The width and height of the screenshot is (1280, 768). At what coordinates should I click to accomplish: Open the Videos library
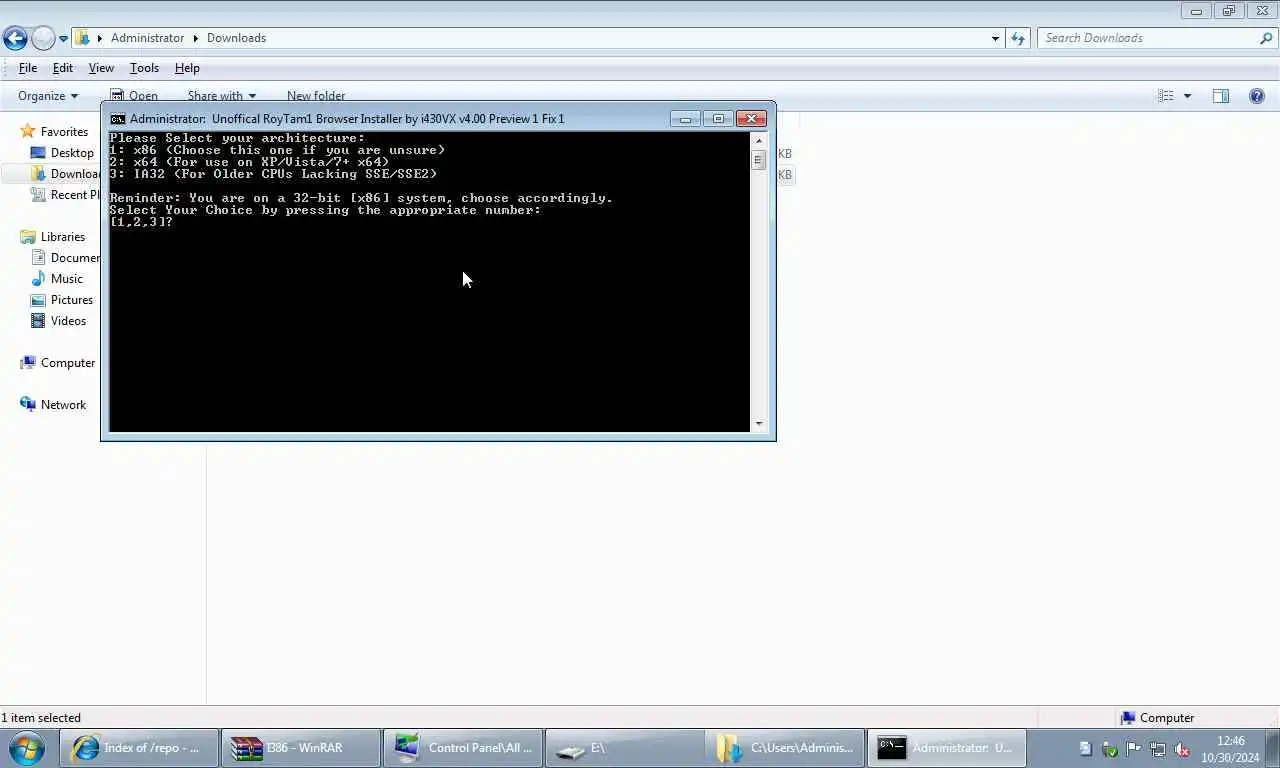tap(68, 321)
